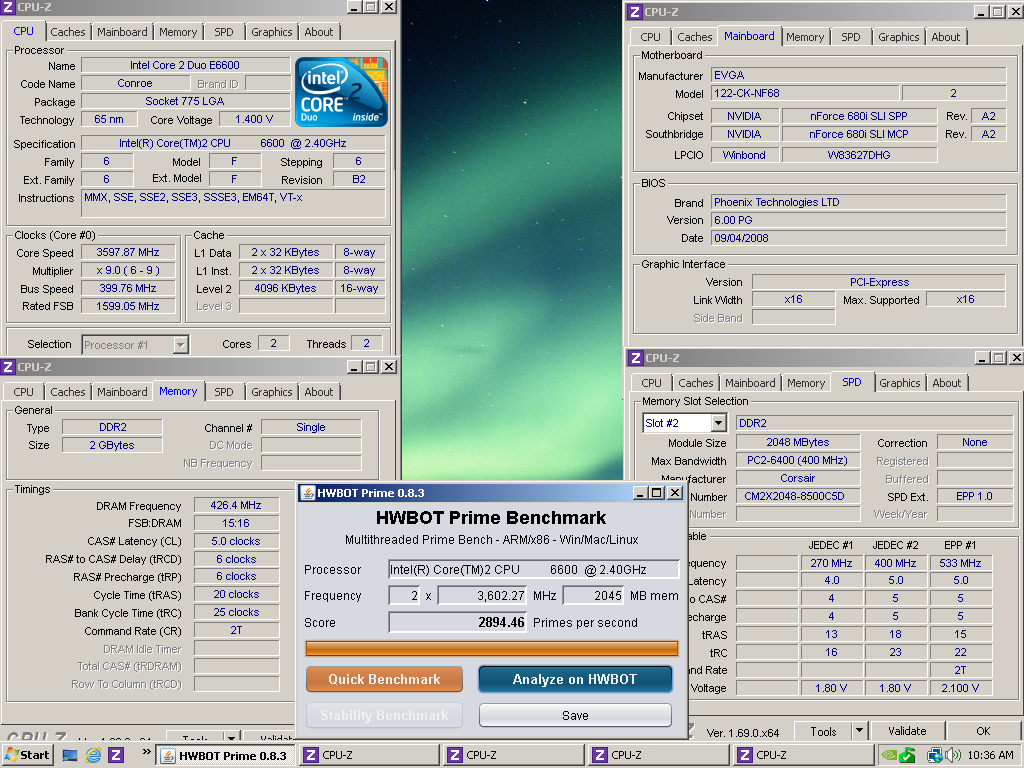Click Validate in the SPD window
Screen dimensions: 1024x768
906,731
